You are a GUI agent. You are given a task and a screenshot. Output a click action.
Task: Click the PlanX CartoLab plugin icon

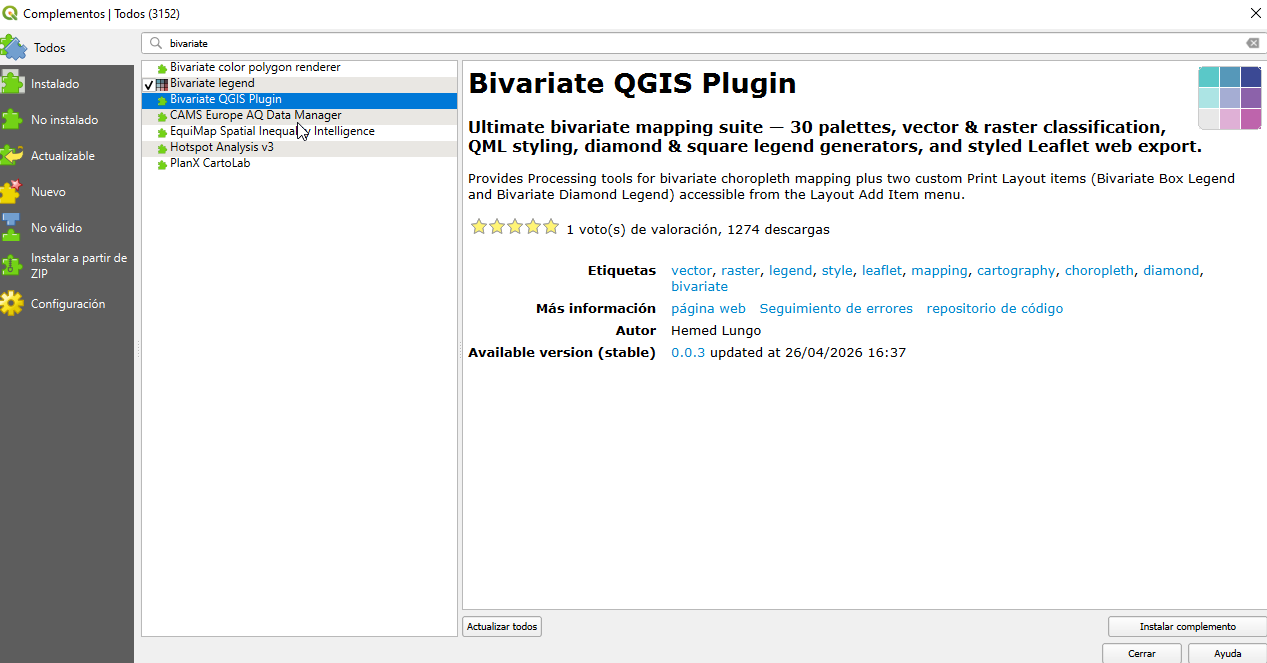162,164
